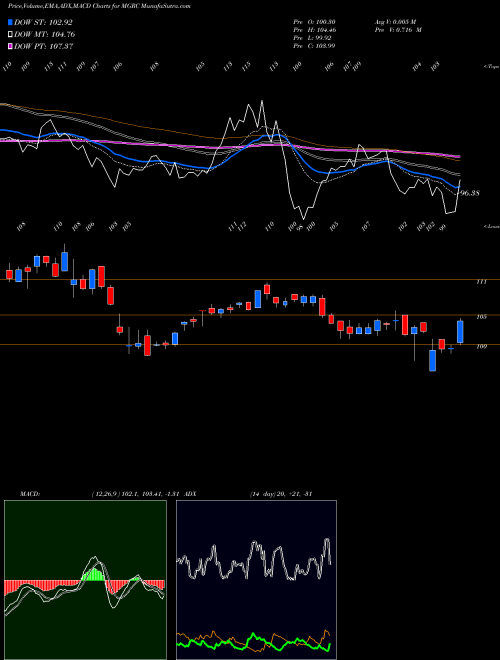Screen dimensions: 500x660
Task: Select the 'DOW ST: 102.92' legend label
Action: pyautogui.click(x=43, y=22)
